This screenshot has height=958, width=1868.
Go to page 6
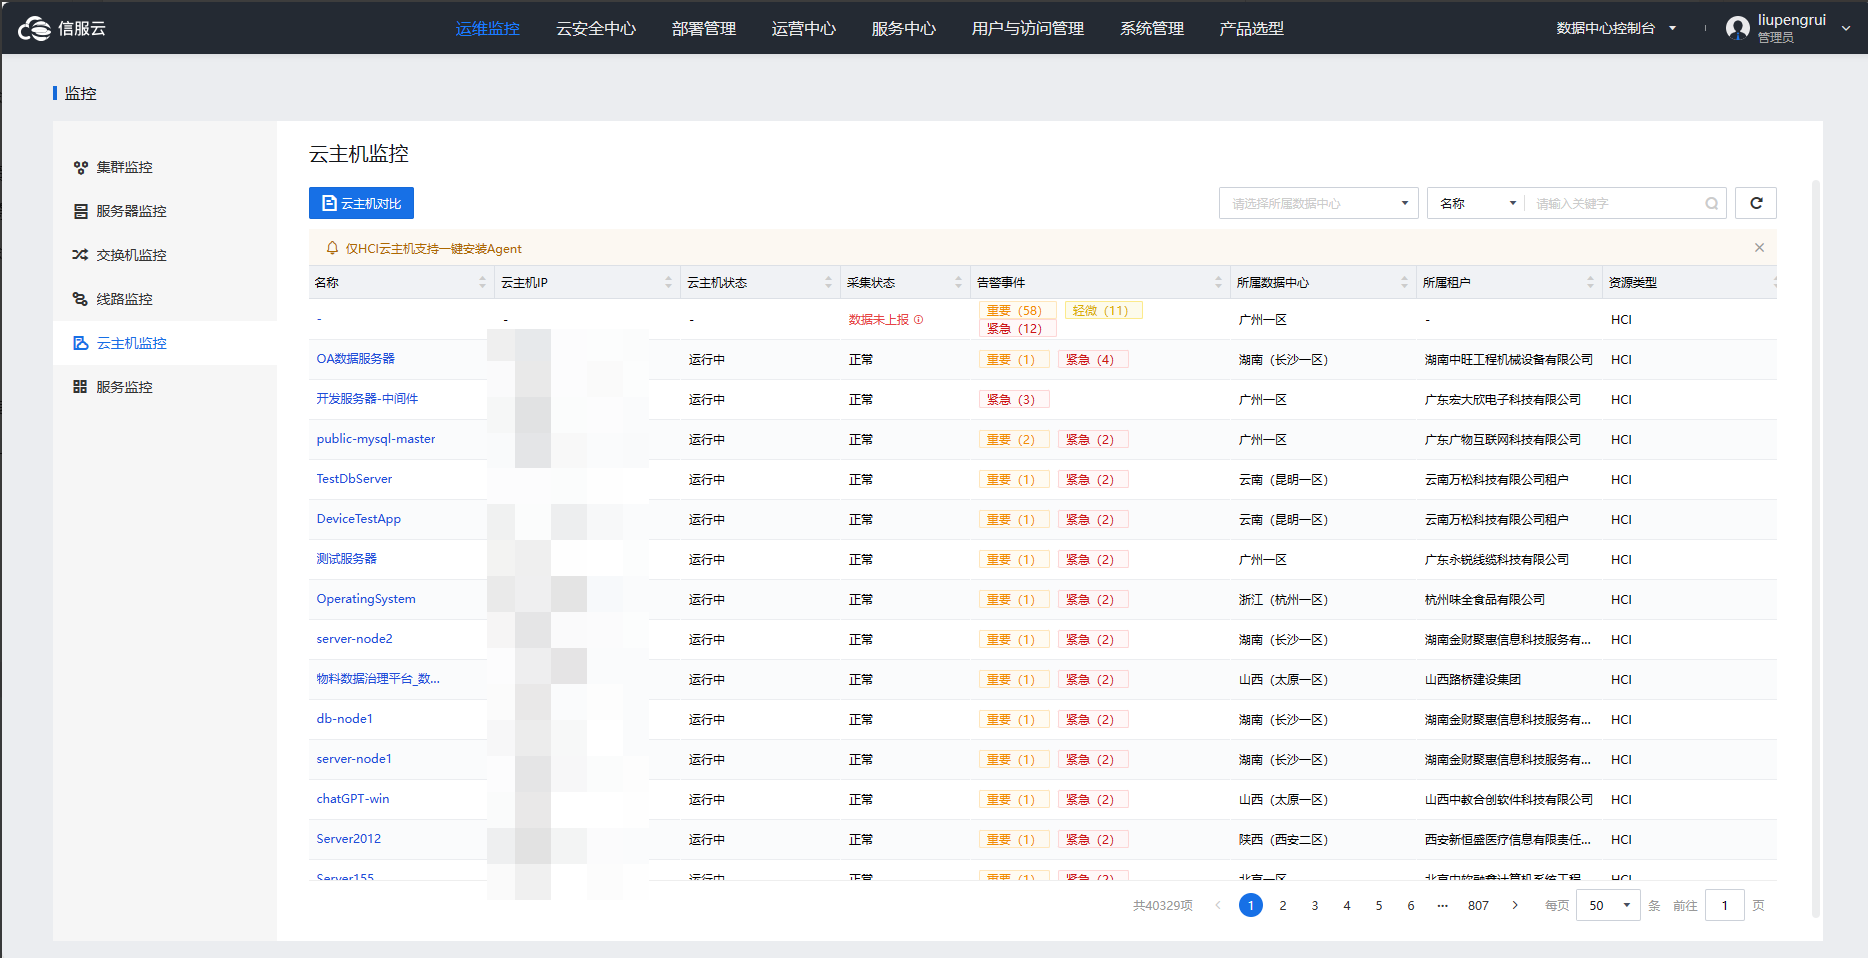pyautogui.click(x=1411, y=905)
